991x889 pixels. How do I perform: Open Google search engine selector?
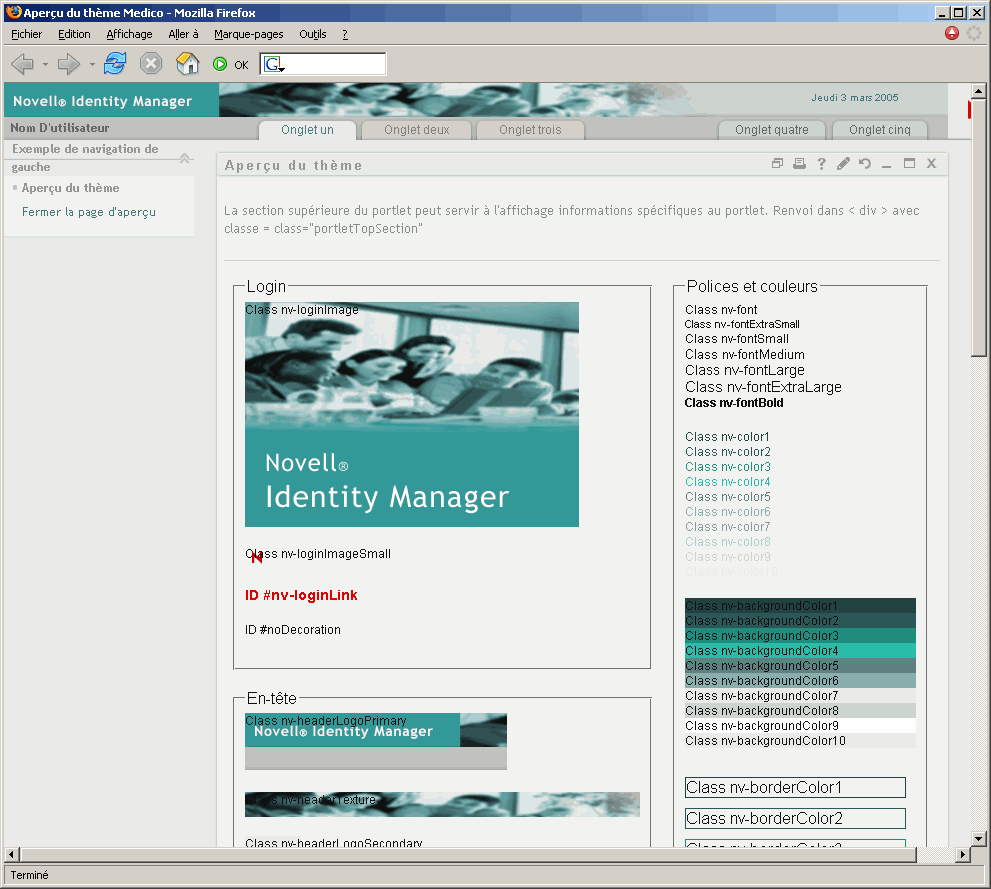pyautogui.click(x=274, y=64)
